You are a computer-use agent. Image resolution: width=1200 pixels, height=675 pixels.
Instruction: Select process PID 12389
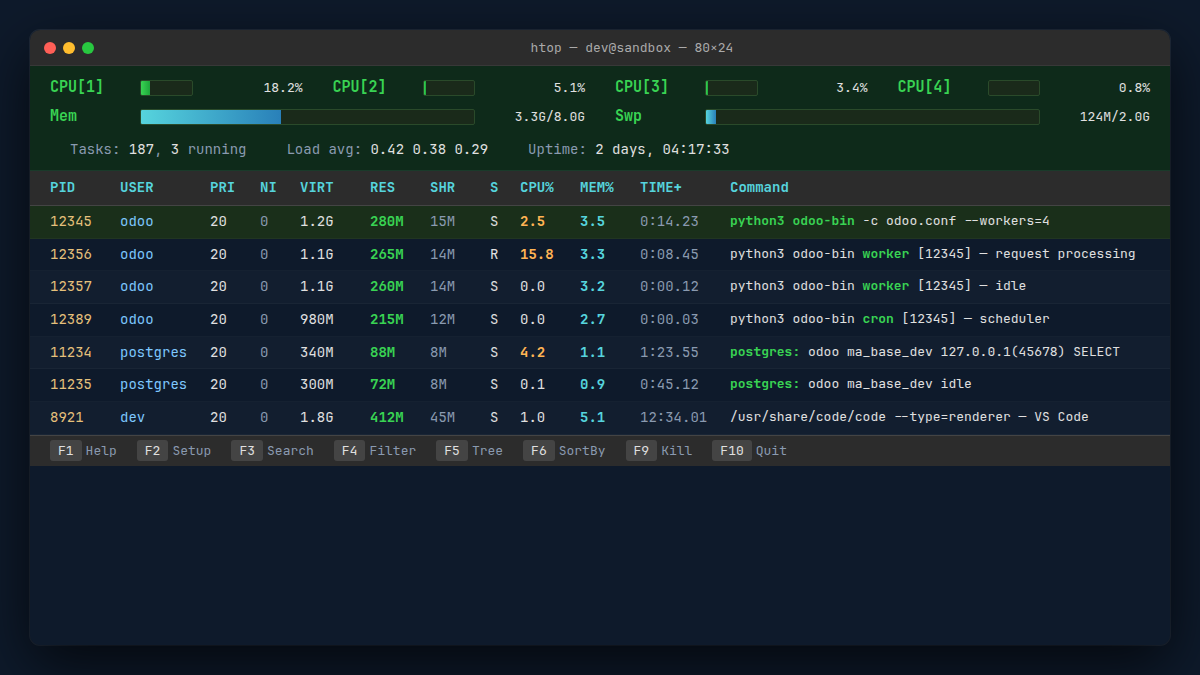point(600,319)
